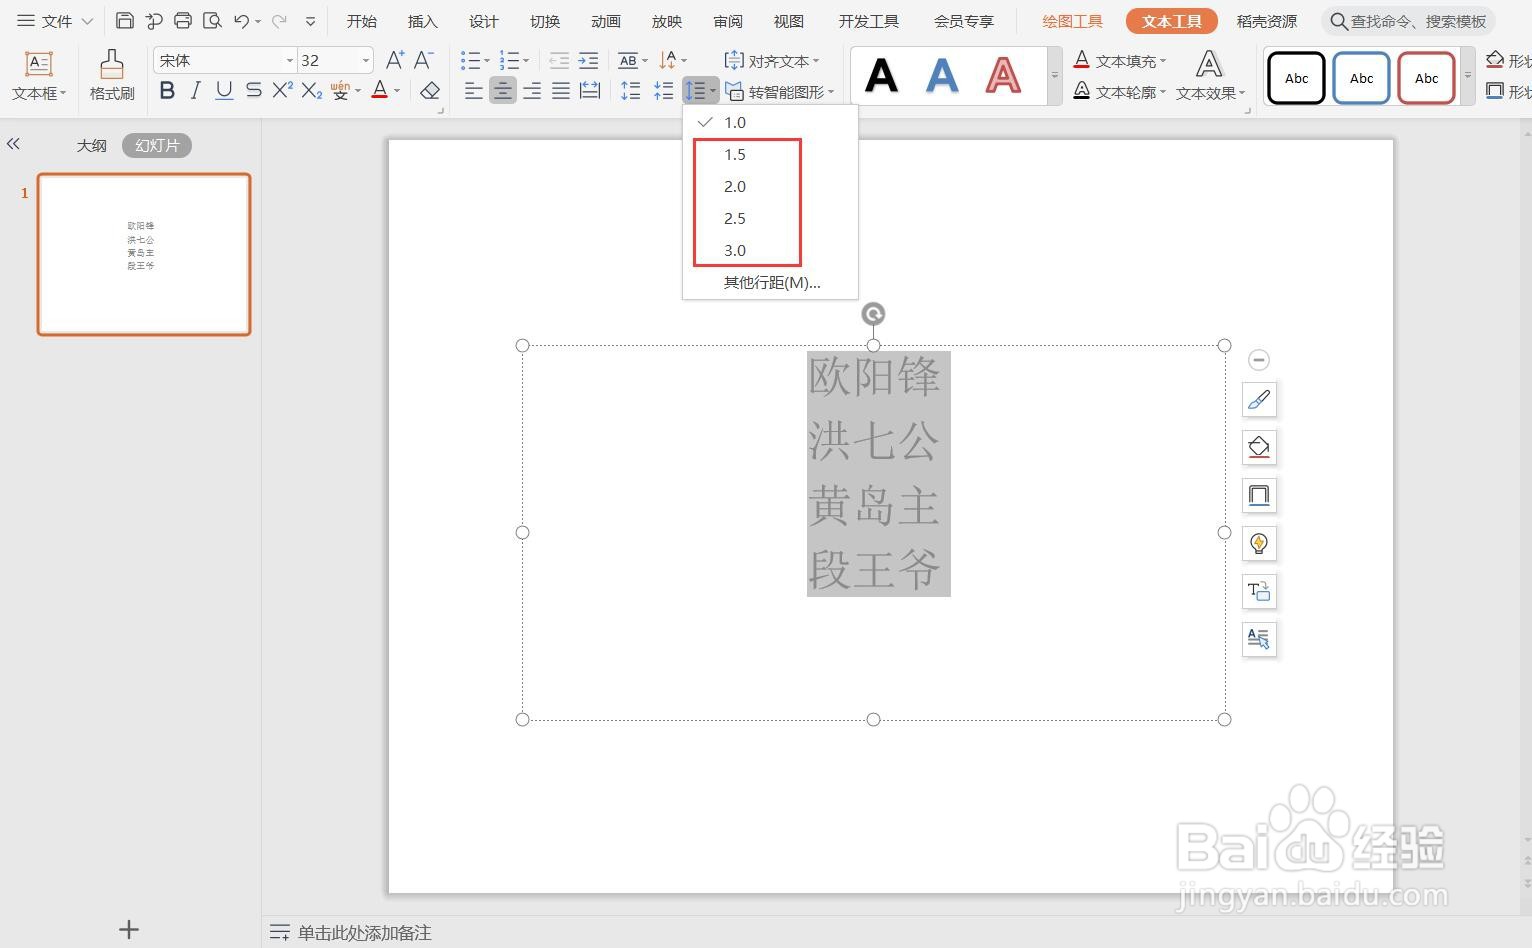Click the Format Painter (格式刷) icon

coord(111,66)
